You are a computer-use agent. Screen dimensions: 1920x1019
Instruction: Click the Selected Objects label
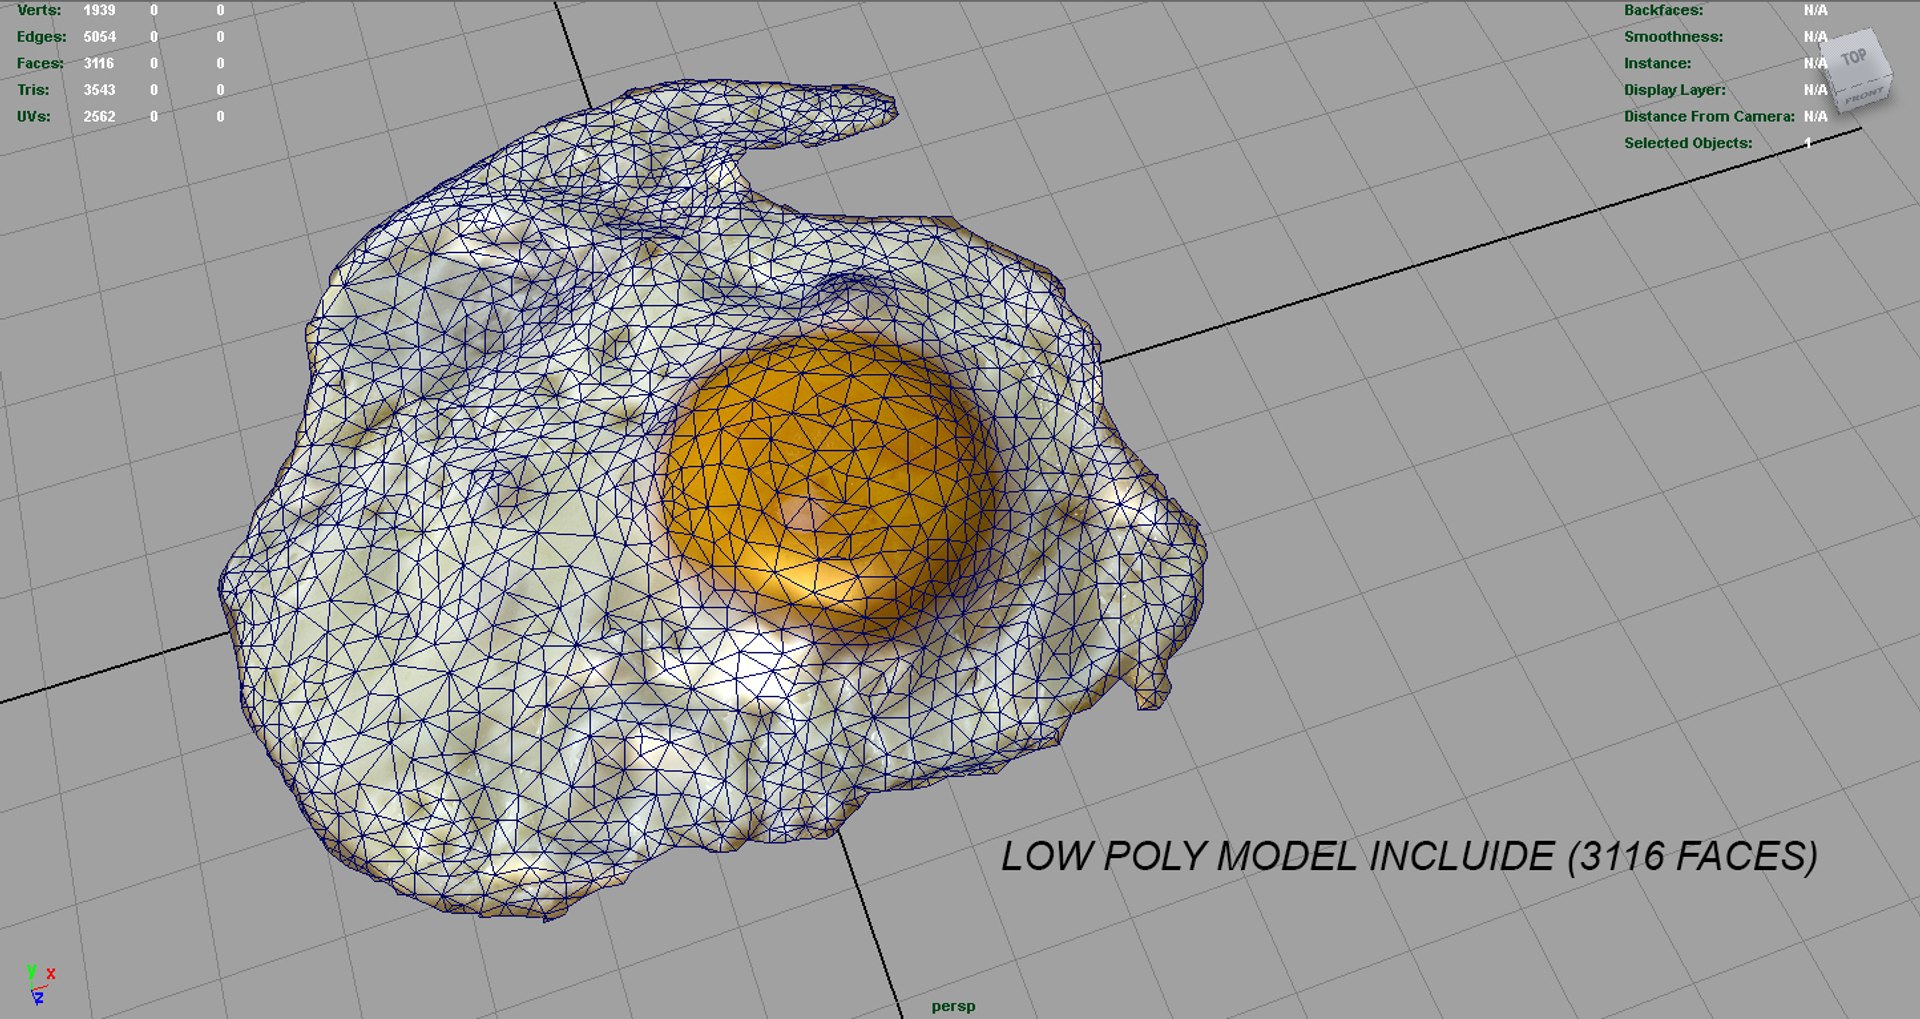click(x=1688, y=143)
